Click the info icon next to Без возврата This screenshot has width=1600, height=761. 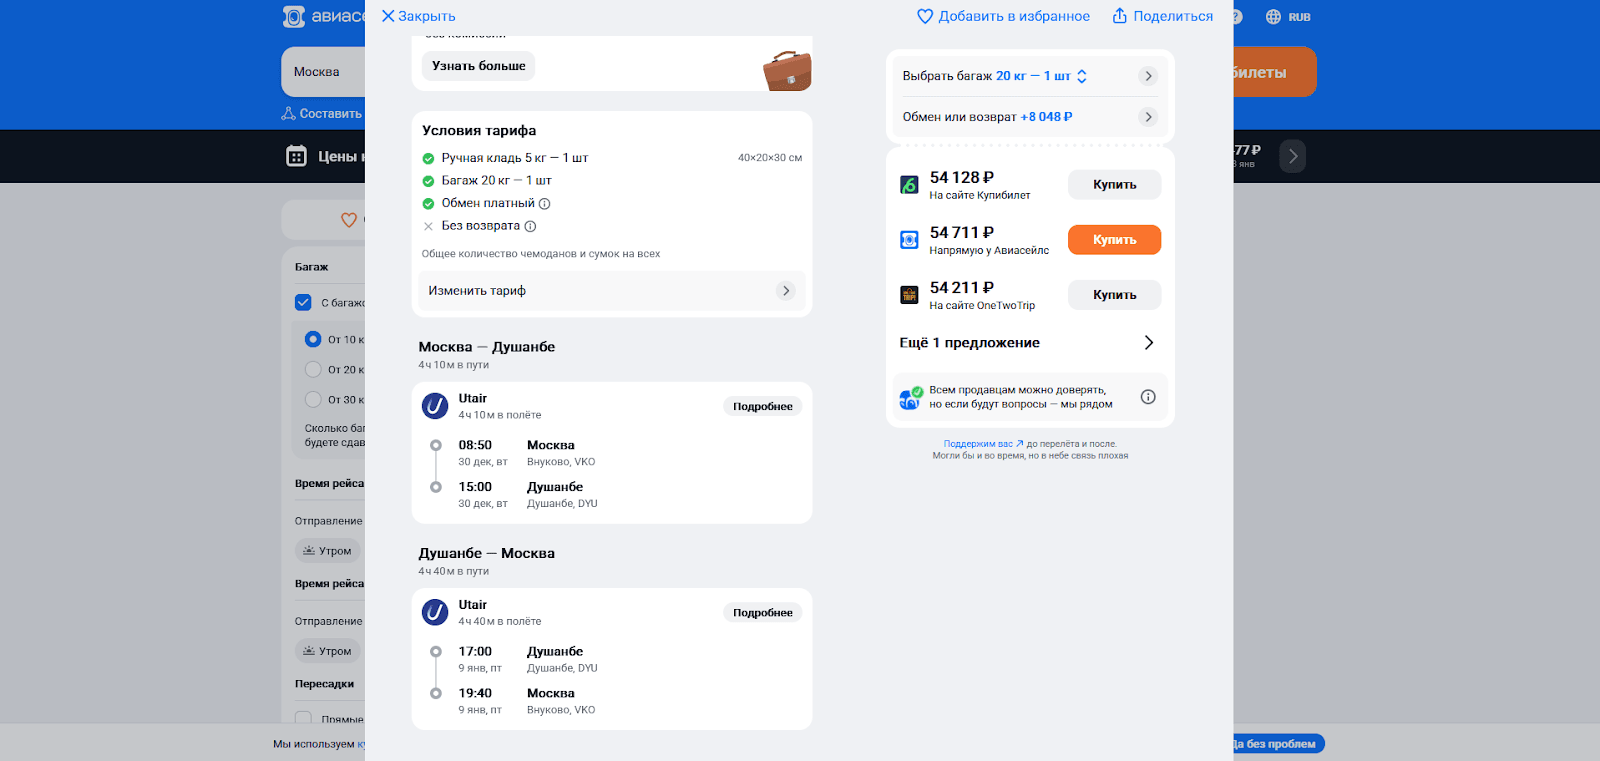click(530, 226)
